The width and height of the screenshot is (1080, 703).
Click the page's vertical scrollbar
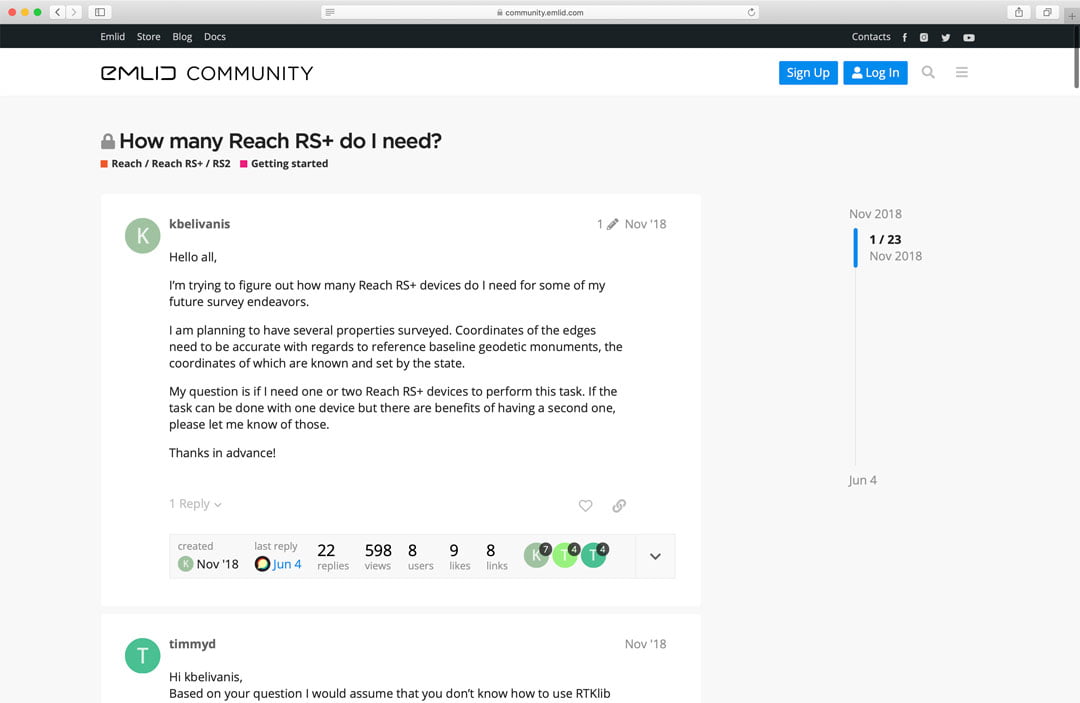pyautogui.click(x=1076, y=58)
